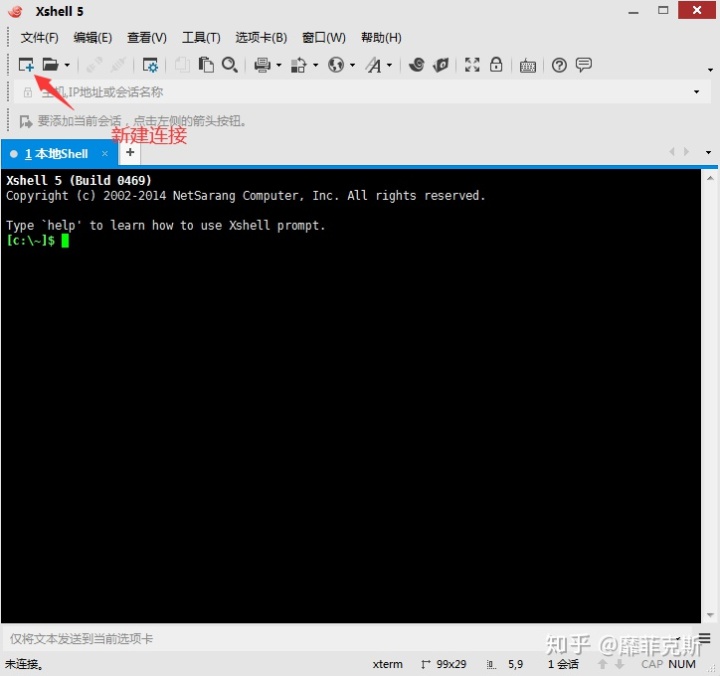The image size is (720, 676).
Task: Click the Print icon
Action: [x=262, y=65]
